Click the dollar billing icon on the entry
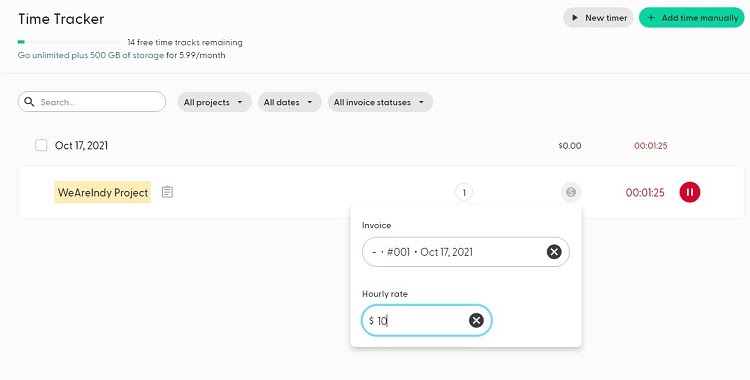This screenshot has width=750, height=380. [x=571, y=192]
